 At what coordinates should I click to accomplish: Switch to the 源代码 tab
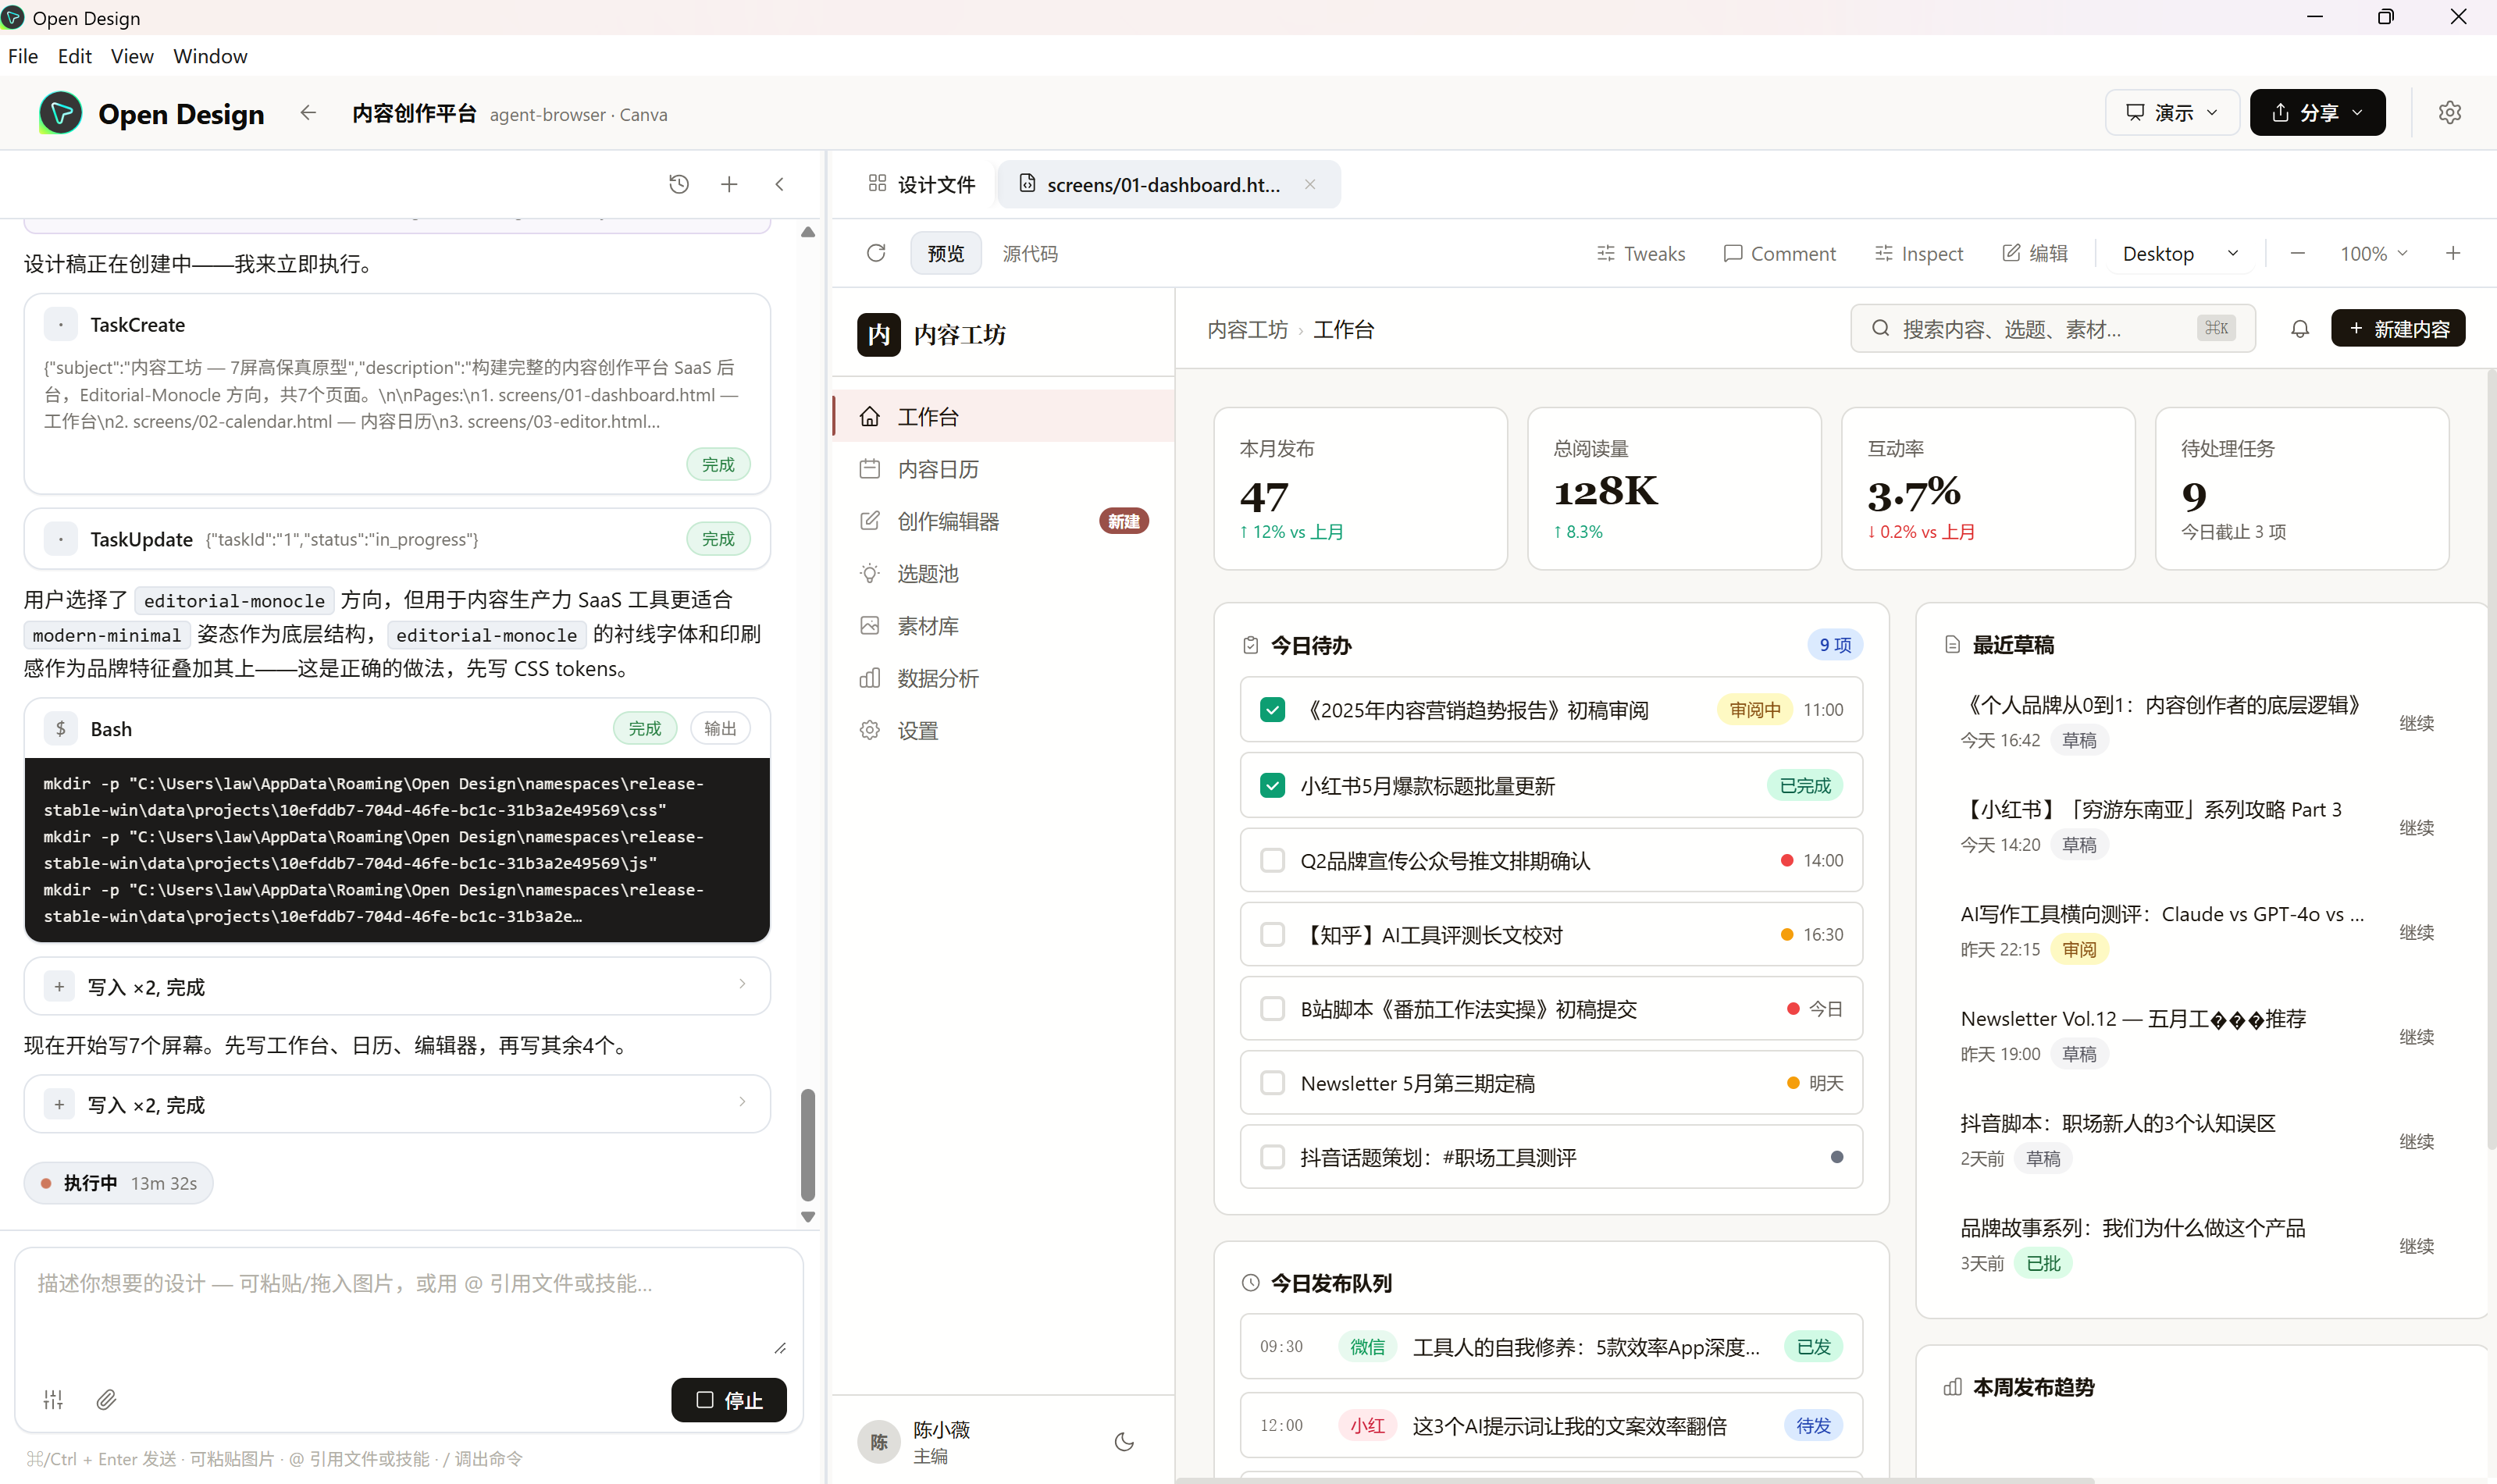(x=1030, y=254)
